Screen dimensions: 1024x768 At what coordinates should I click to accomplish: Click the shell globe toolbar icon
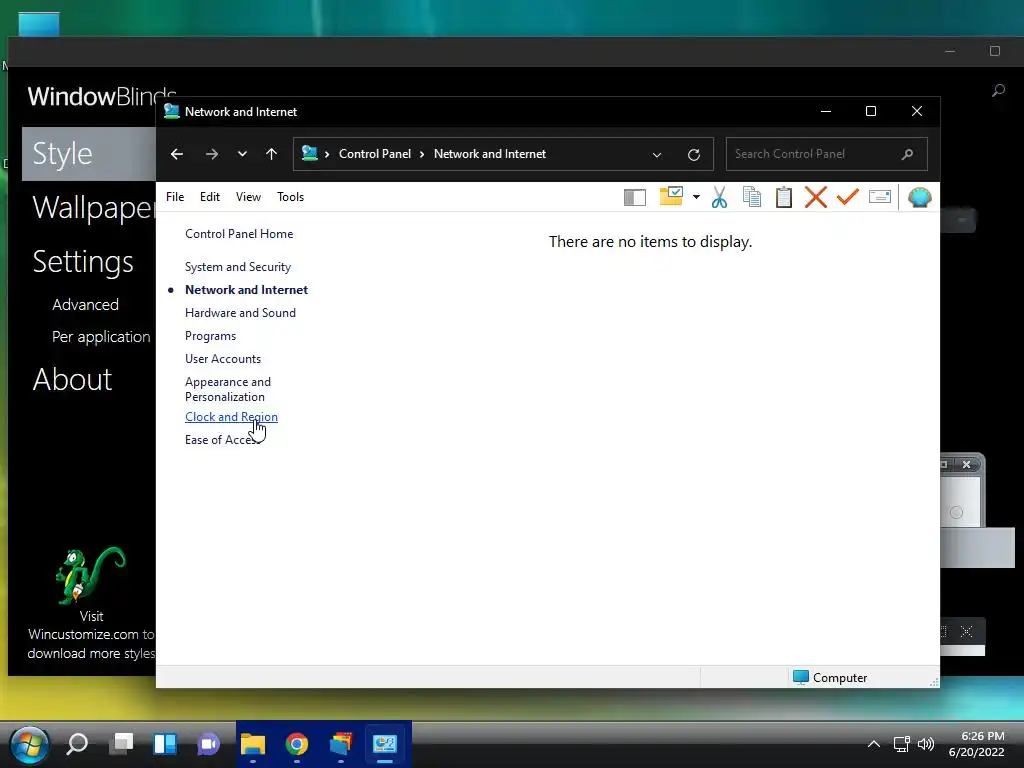920,197
